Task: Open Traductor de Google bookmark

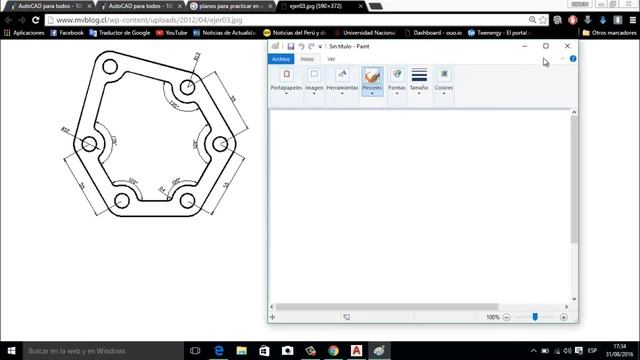Action: pos(120,33)
